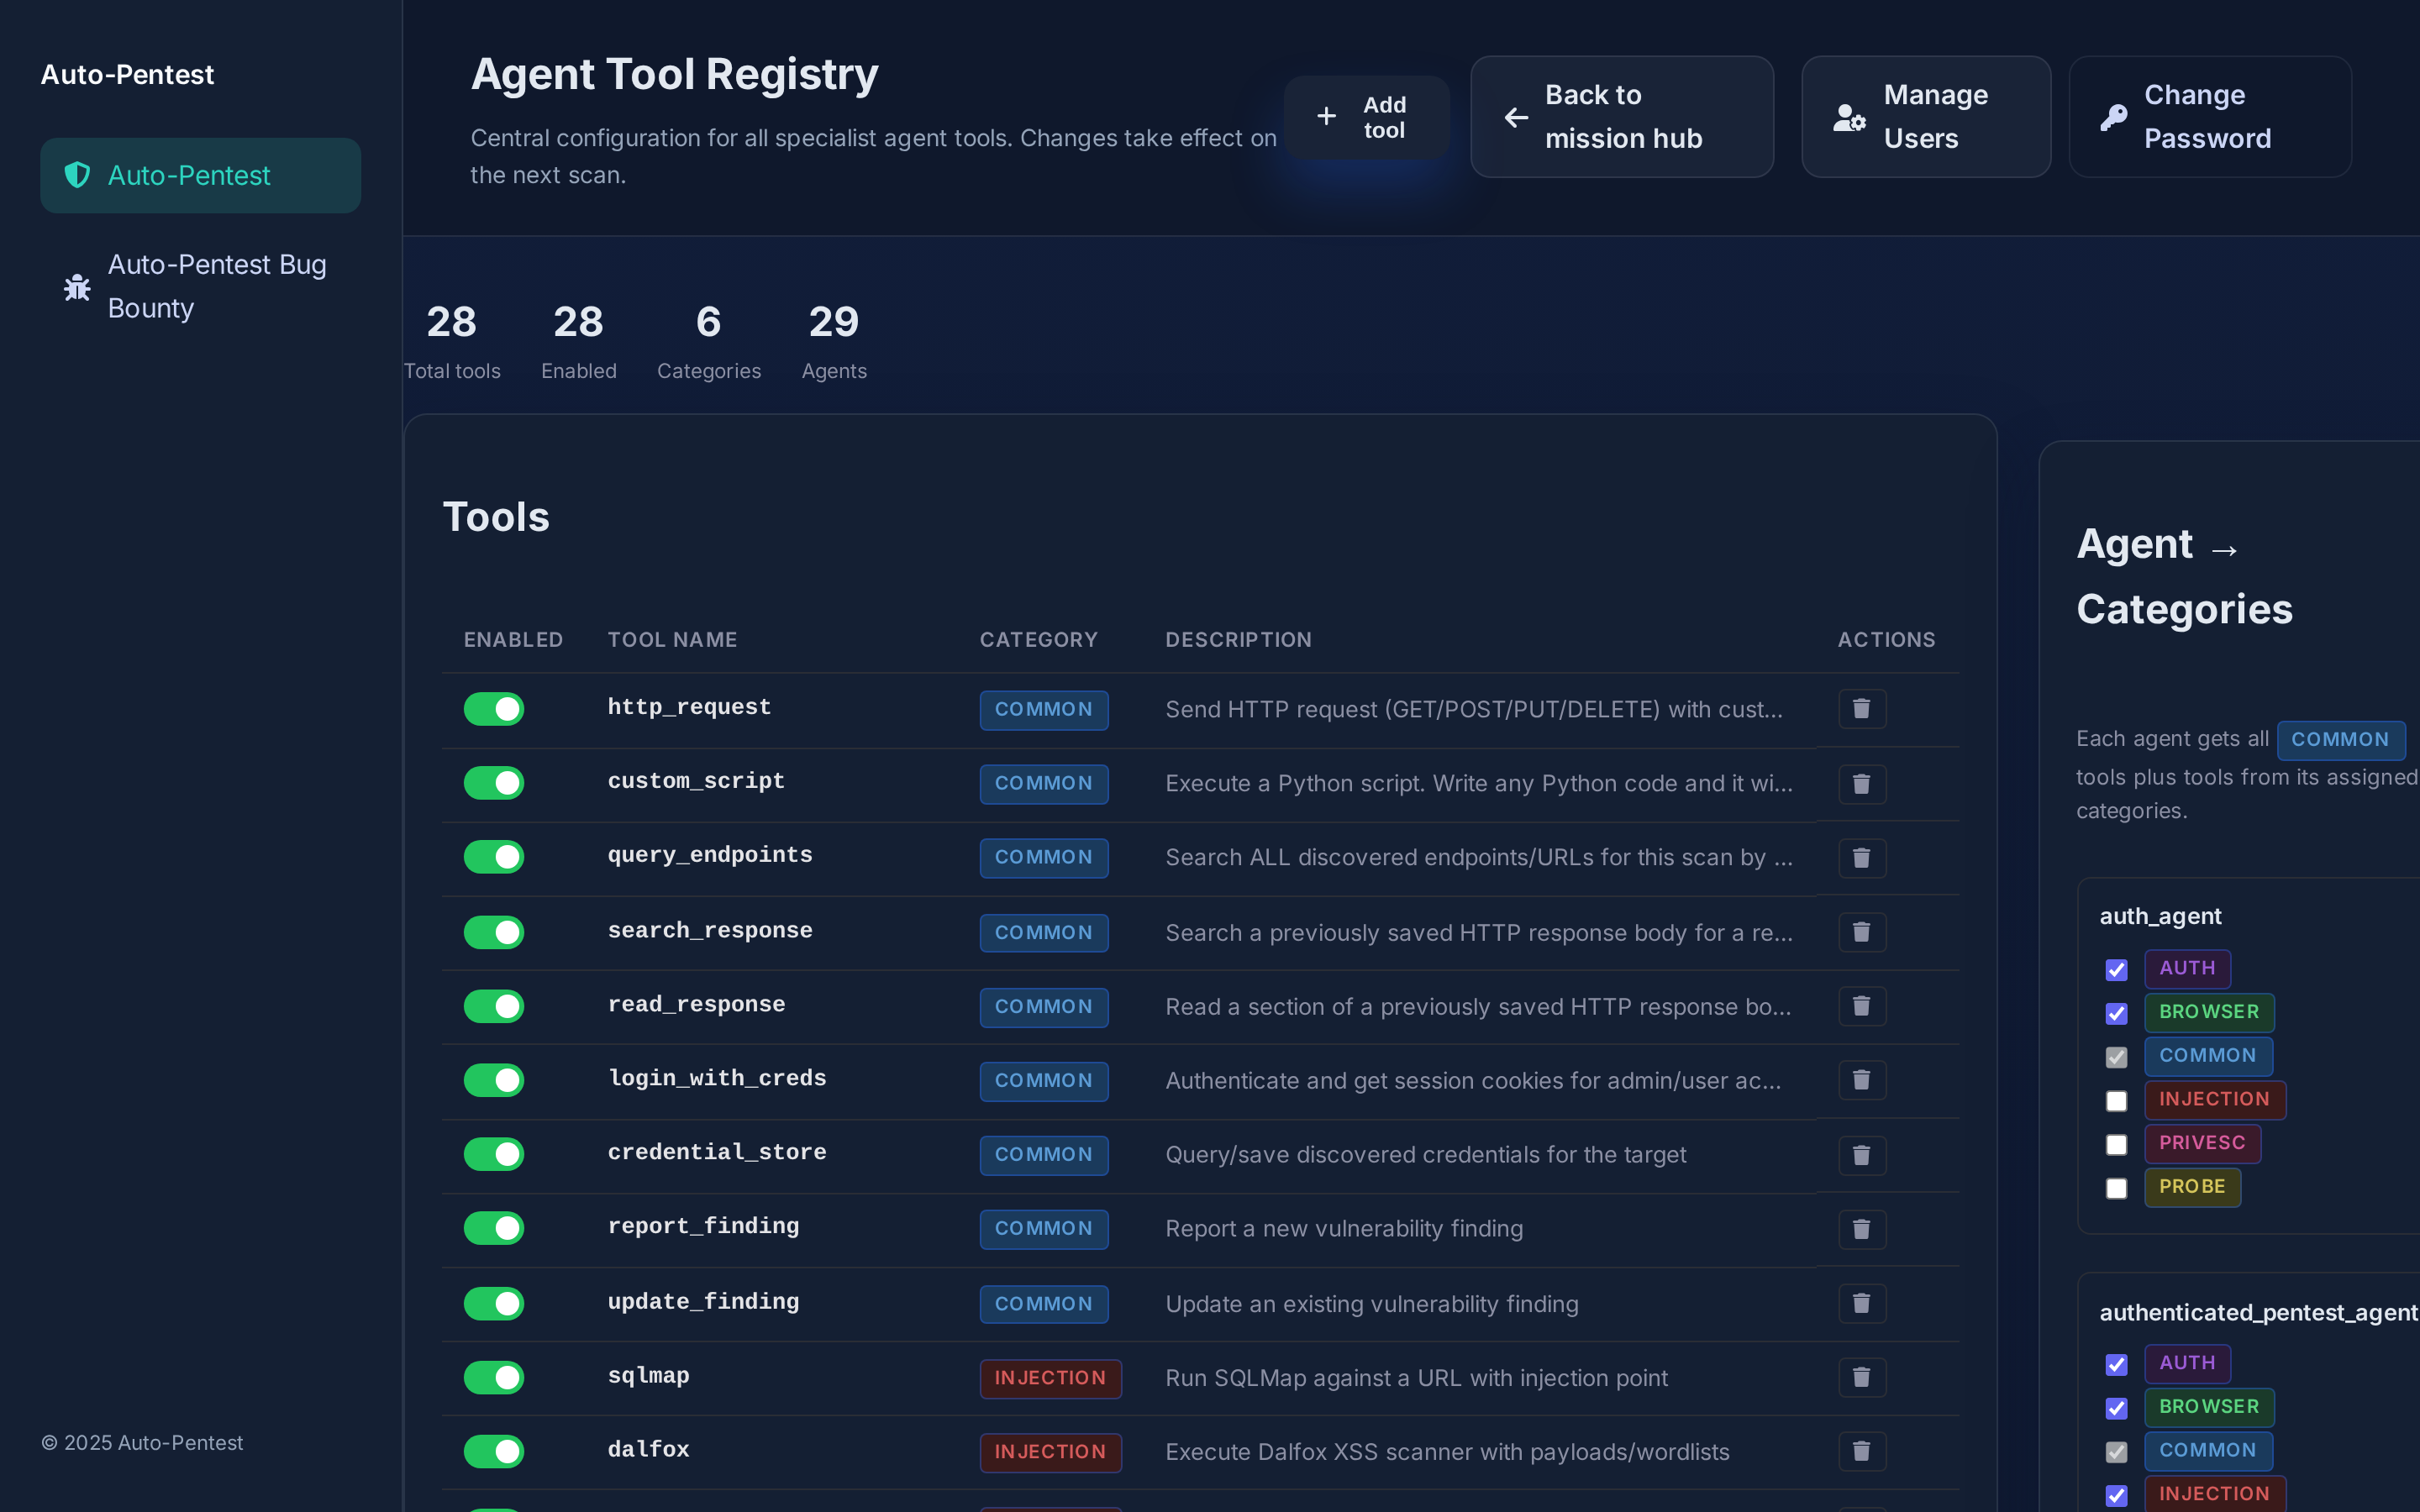Click the Back to mission hub button

1621,117
